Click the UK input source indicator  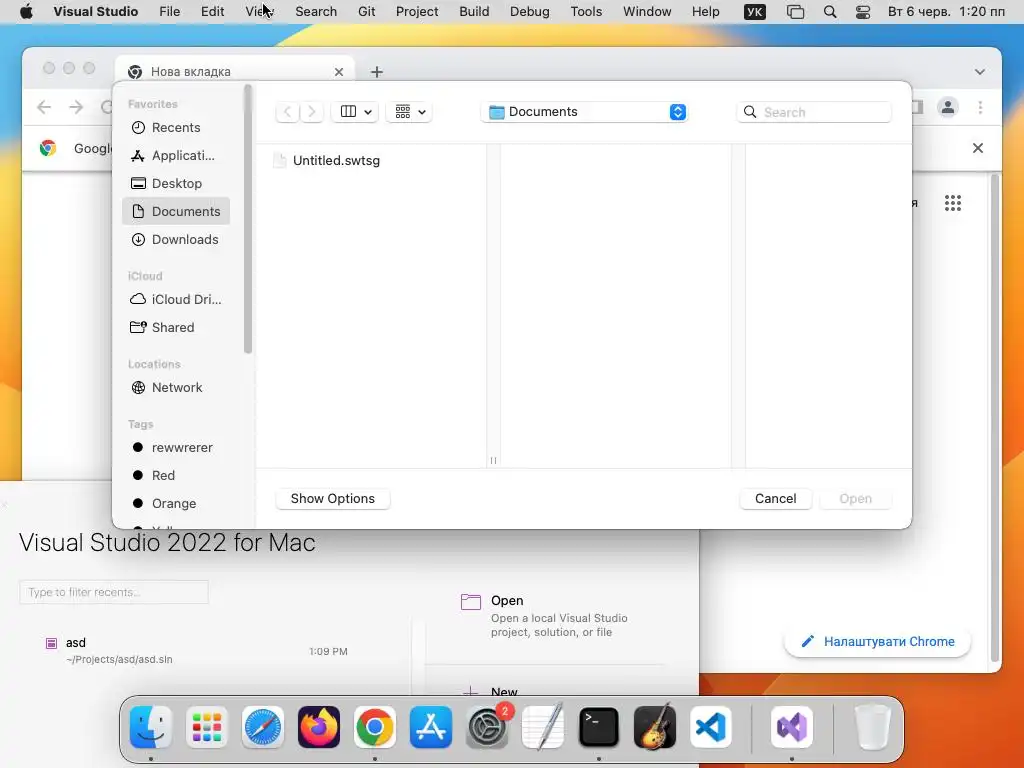coord(755,12)
